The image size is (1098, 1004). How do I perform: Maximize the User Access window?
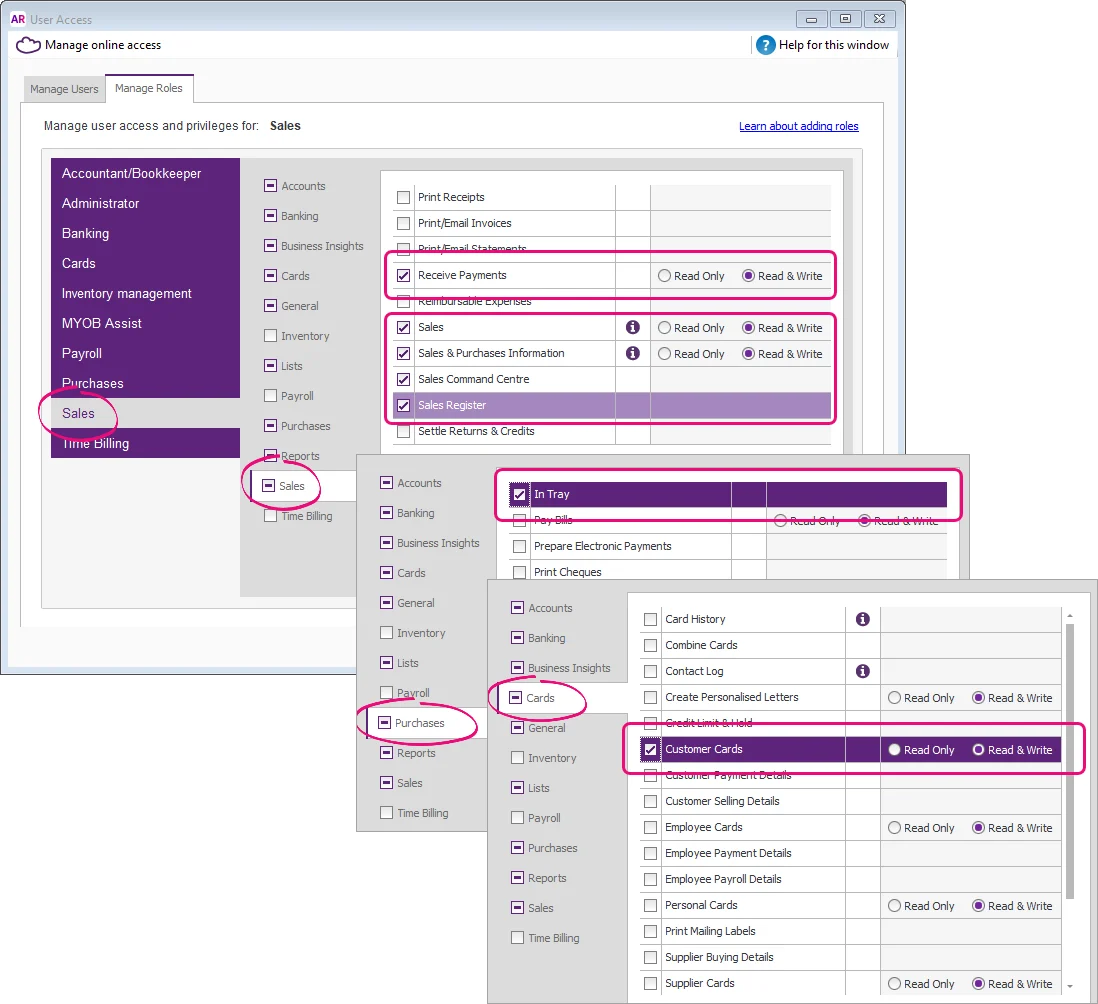click(x=845, y=19)
